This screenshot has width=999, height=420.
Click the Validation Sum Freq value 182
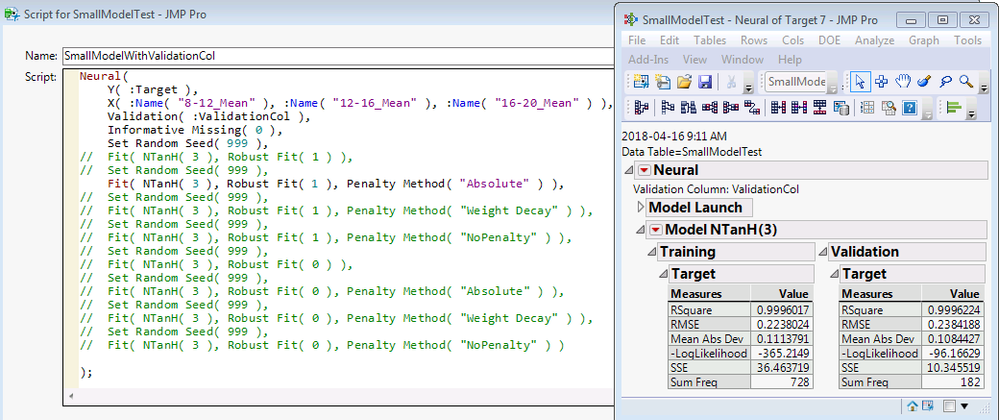(x=951, y=382)
